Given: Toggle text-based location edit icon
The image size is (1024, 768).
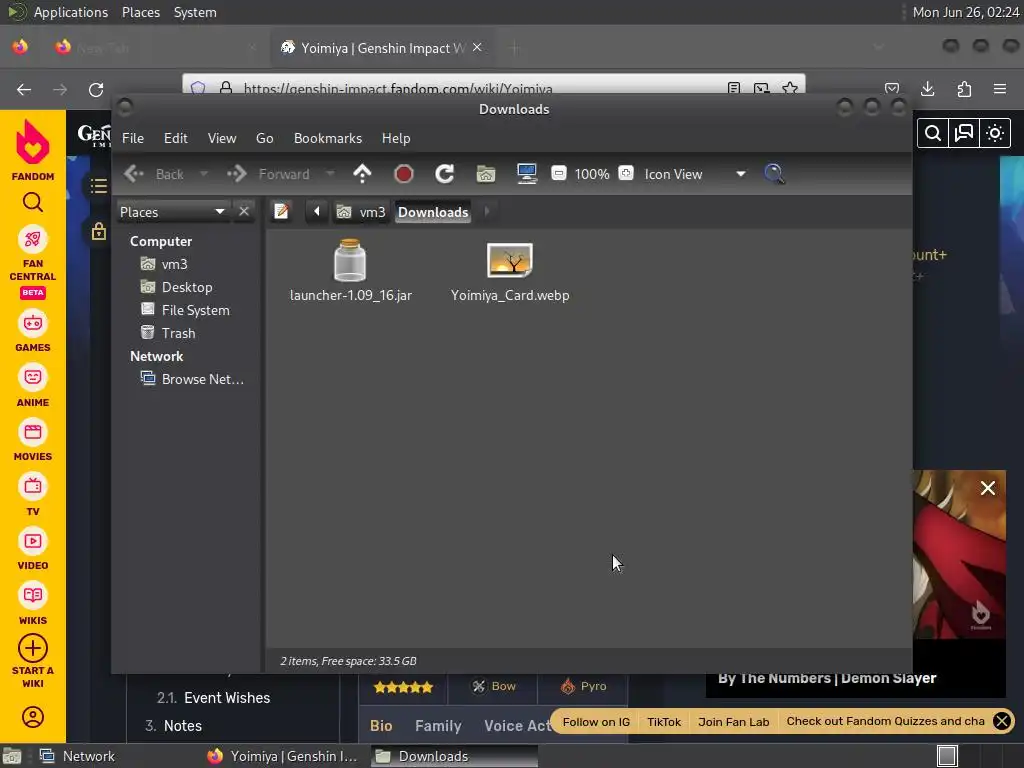Looking at the screenshot, I should (281, 212).
